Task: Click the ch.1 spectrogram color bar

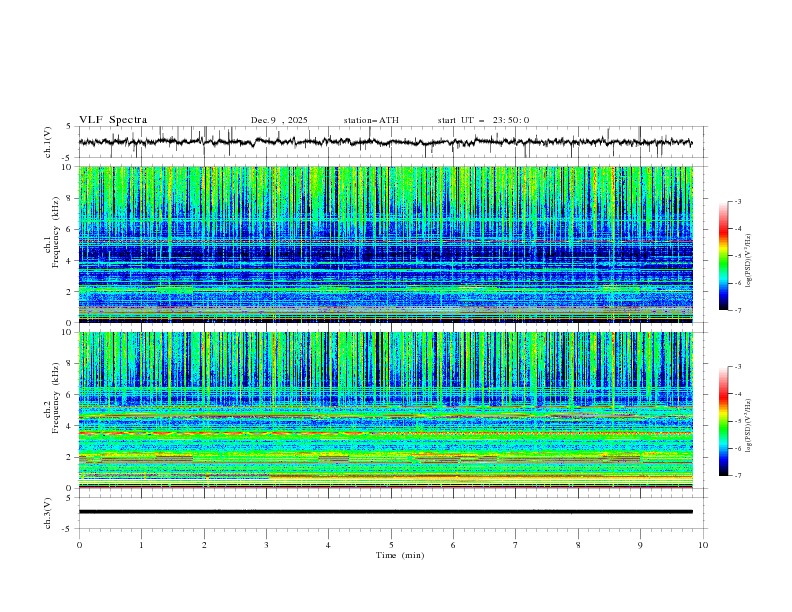Action: (723, 256)
